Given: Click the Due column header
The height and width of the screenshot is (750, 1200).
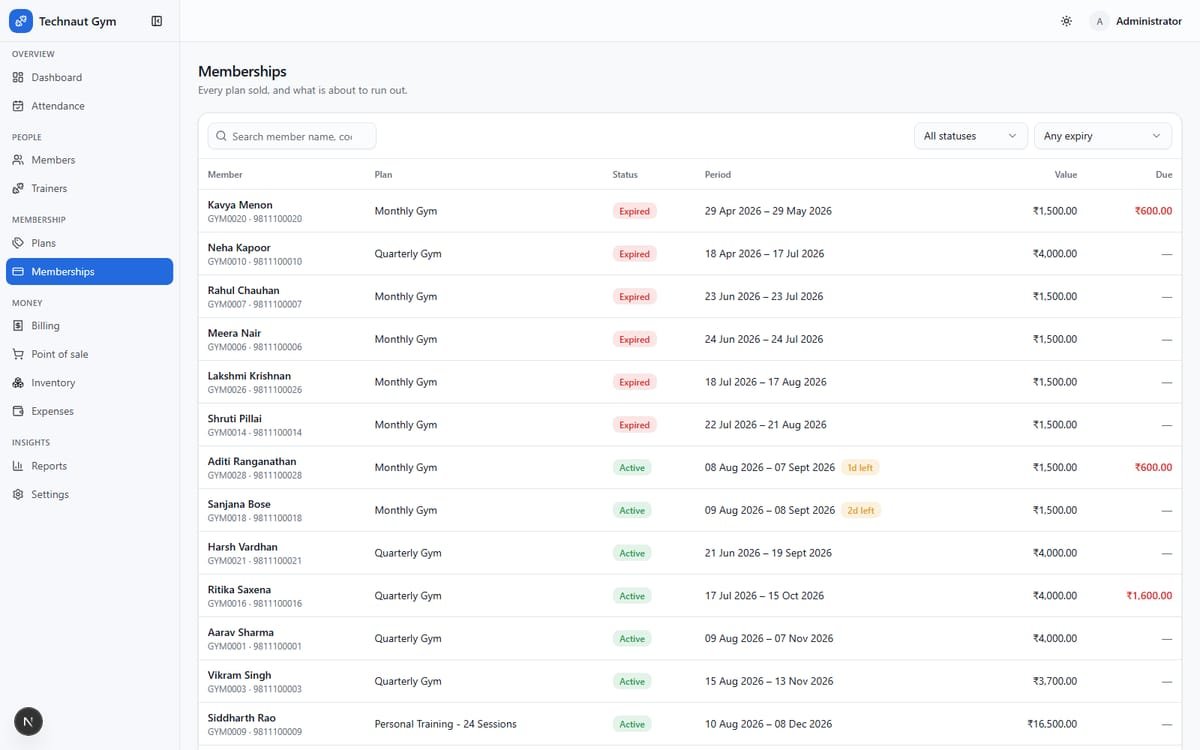Looking at the screenshot, I should (1164, 174).
